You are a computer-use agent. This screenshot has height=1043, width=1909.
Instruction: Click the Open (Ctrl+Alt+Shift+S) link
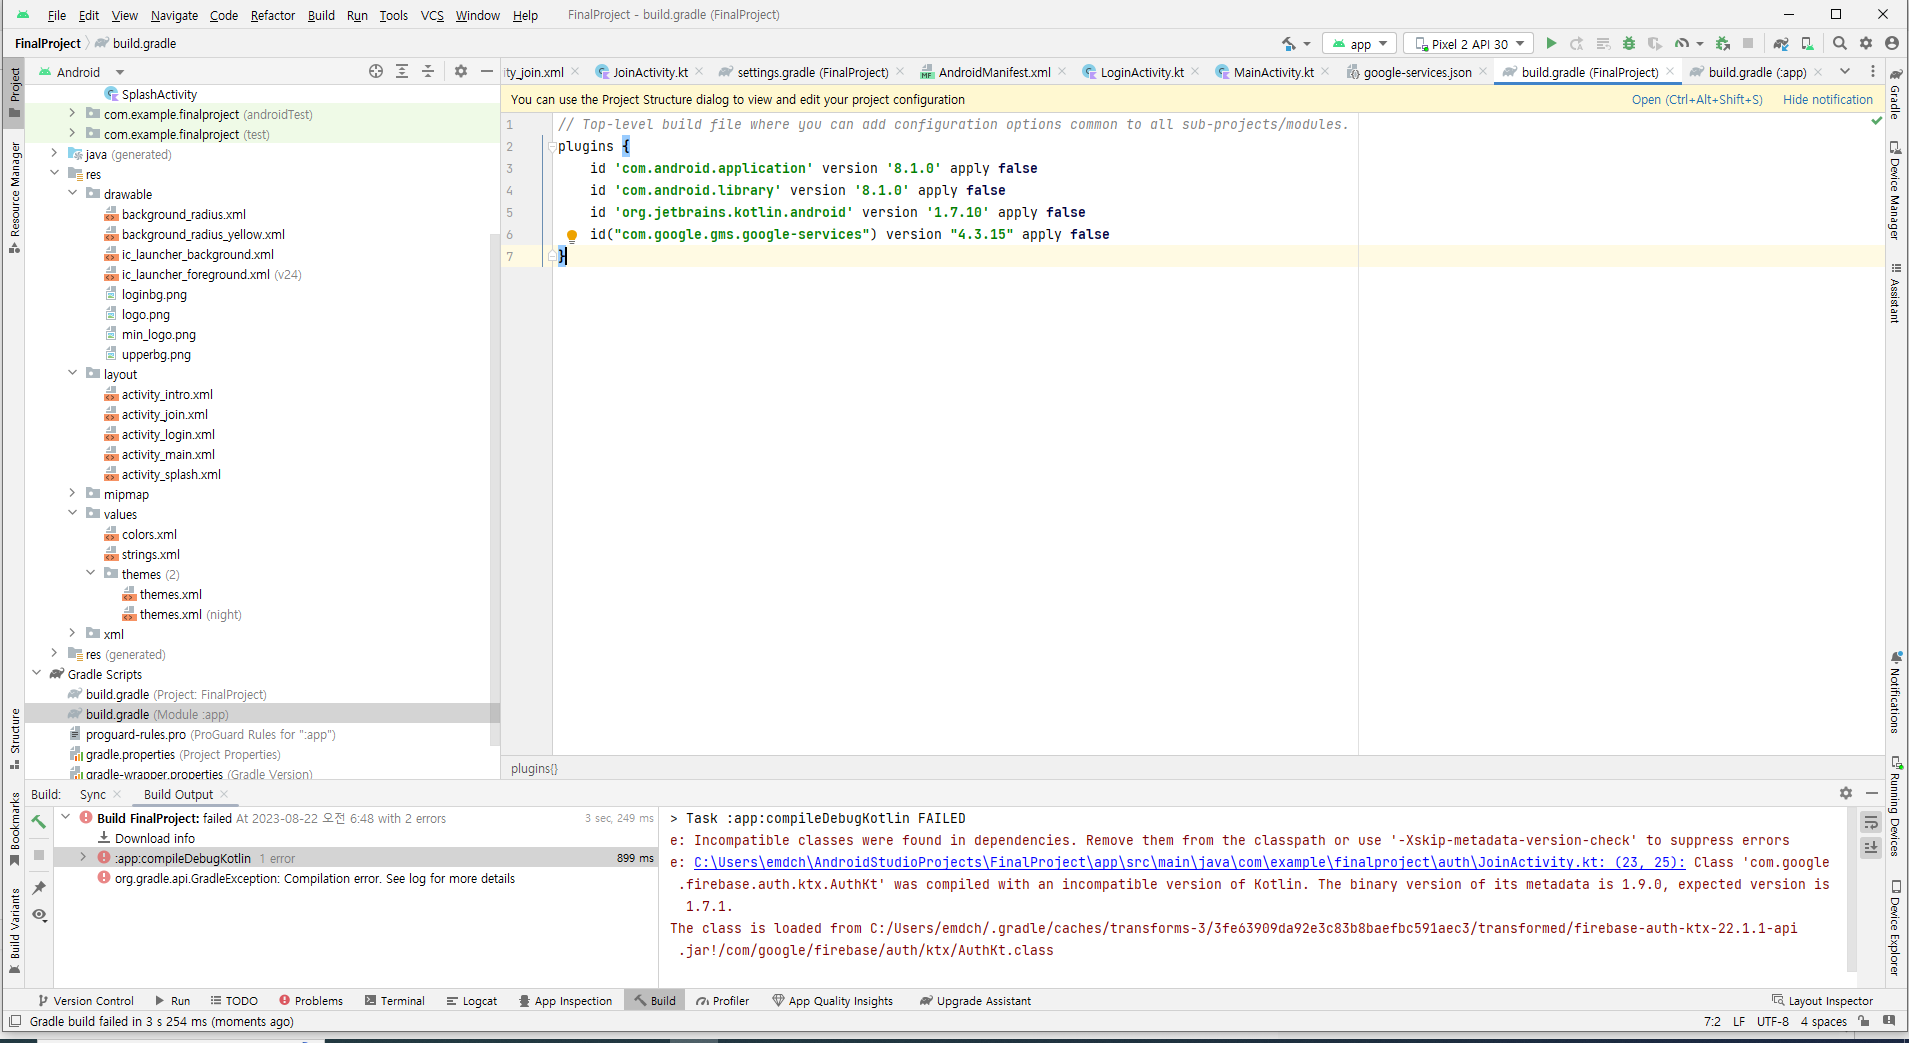1697,99
